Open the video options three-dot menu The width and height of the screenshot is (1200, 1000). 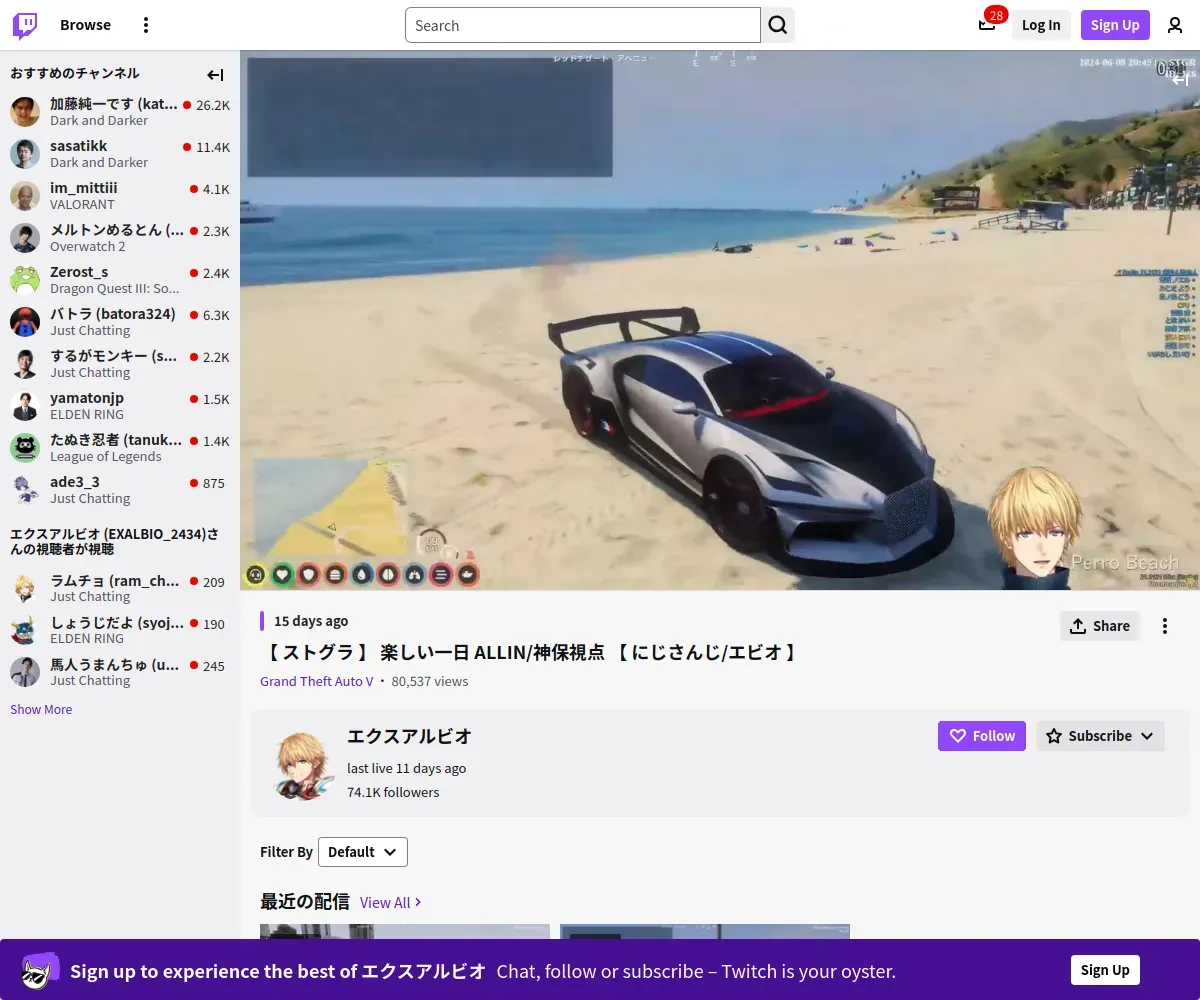[x=1165, y=626]
